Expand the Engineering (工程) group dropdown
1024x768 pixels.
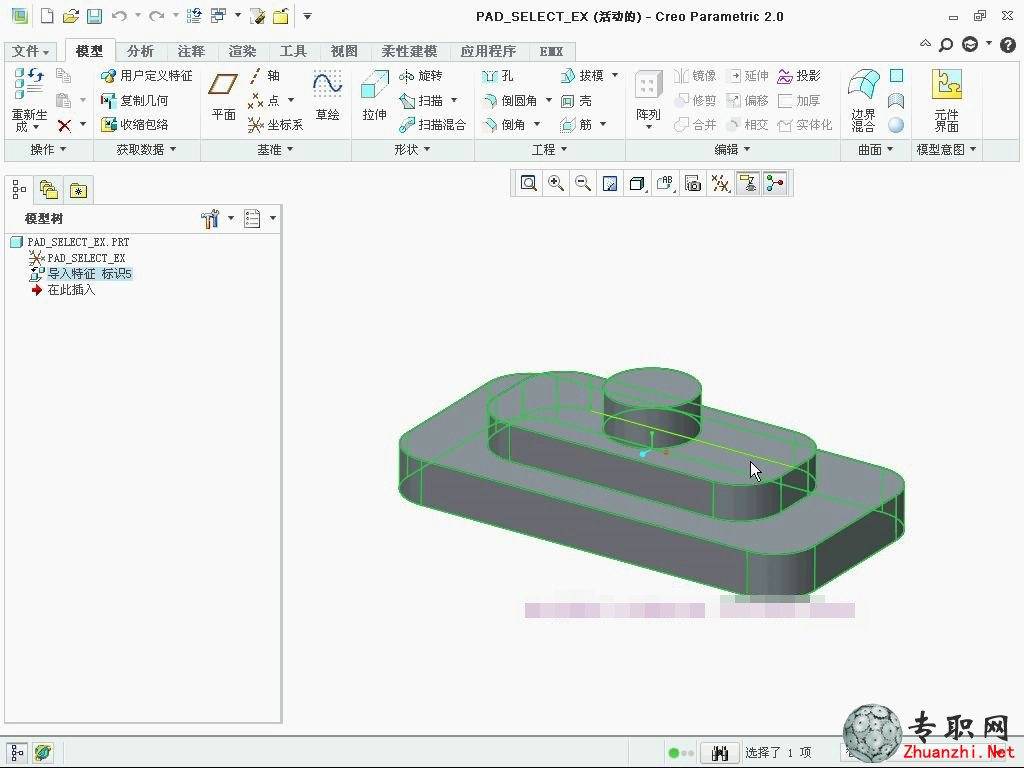550,150
